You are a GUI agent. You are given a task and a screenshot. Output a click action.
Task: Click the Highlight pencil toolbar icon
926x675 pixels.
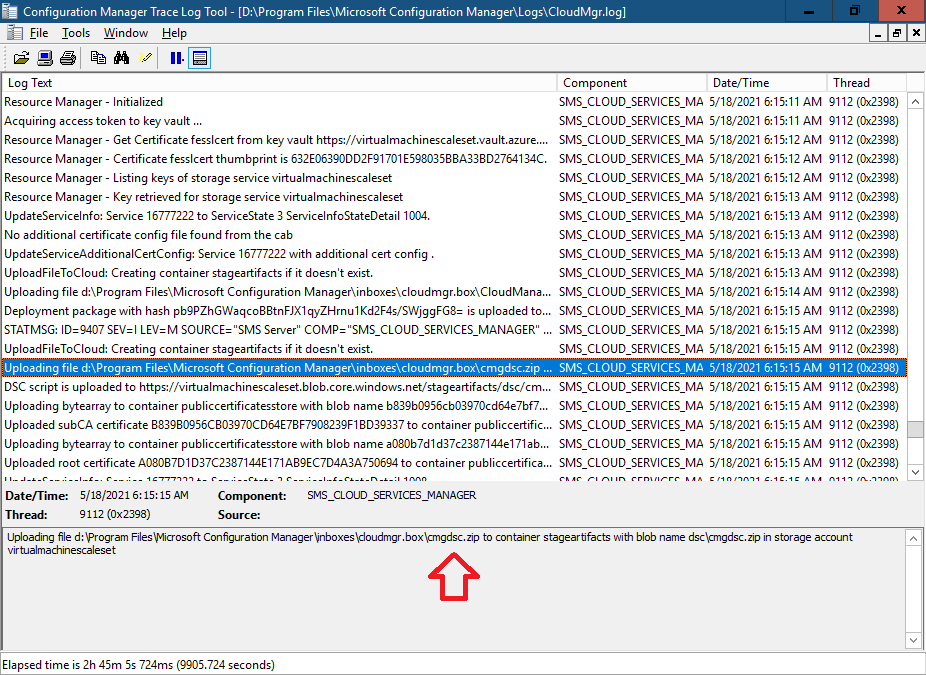(x=145, y=58)
